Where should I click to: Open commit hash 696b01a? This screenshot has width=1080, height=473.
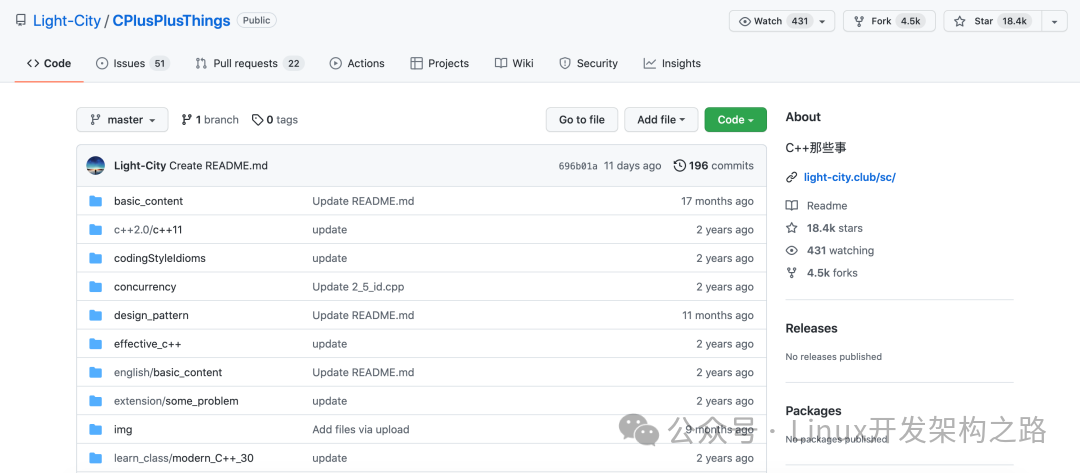578,166
